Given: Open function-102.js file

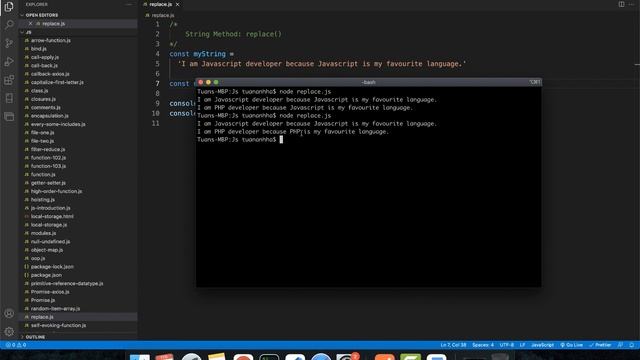Looking at the screenshot, I should [x=48, y=158].
